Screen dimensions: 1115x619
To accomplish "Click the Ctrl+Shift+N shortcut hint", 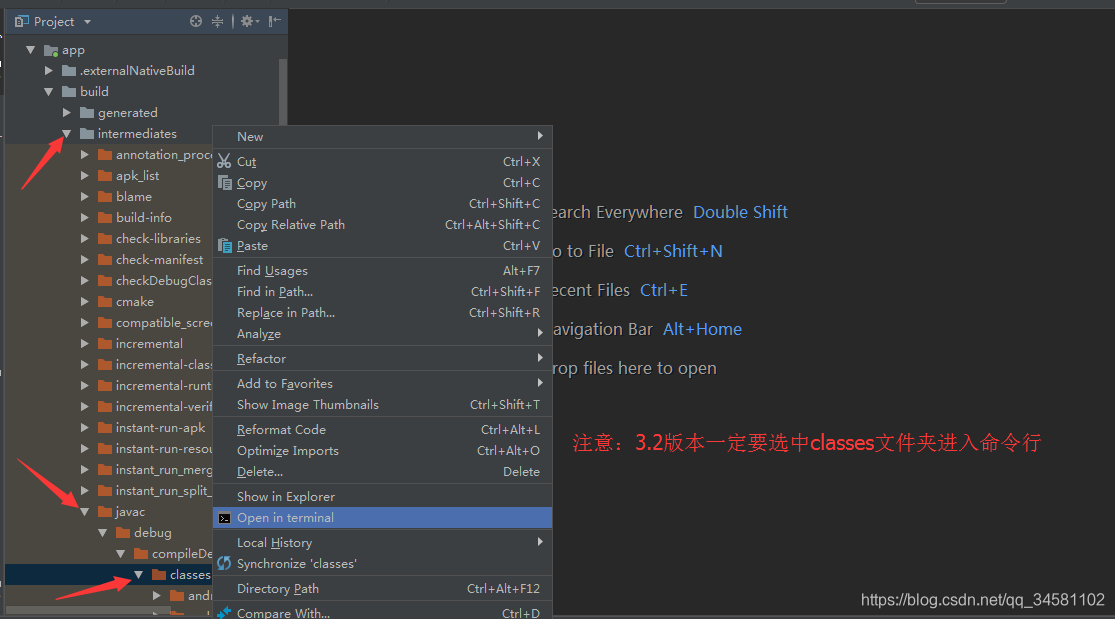I will click(673, 251).
